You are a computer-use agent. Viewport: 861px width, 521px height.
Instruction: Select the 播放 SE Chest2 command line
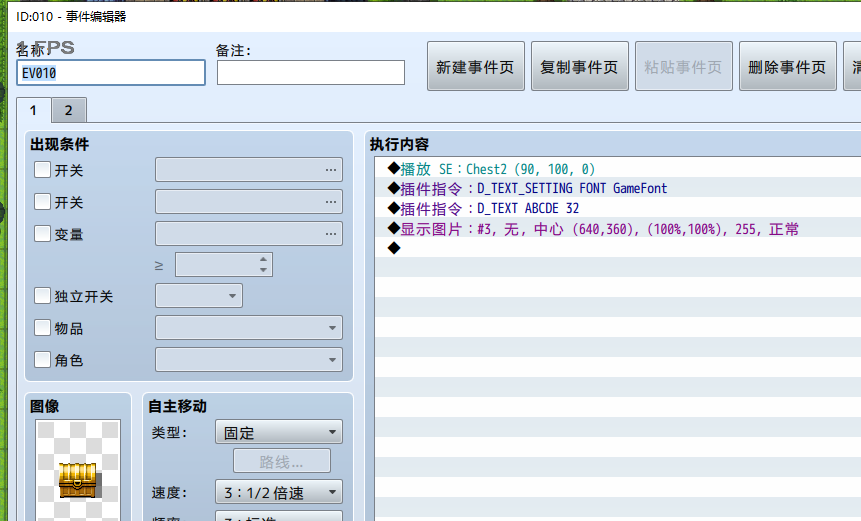[x=618, y=168]
